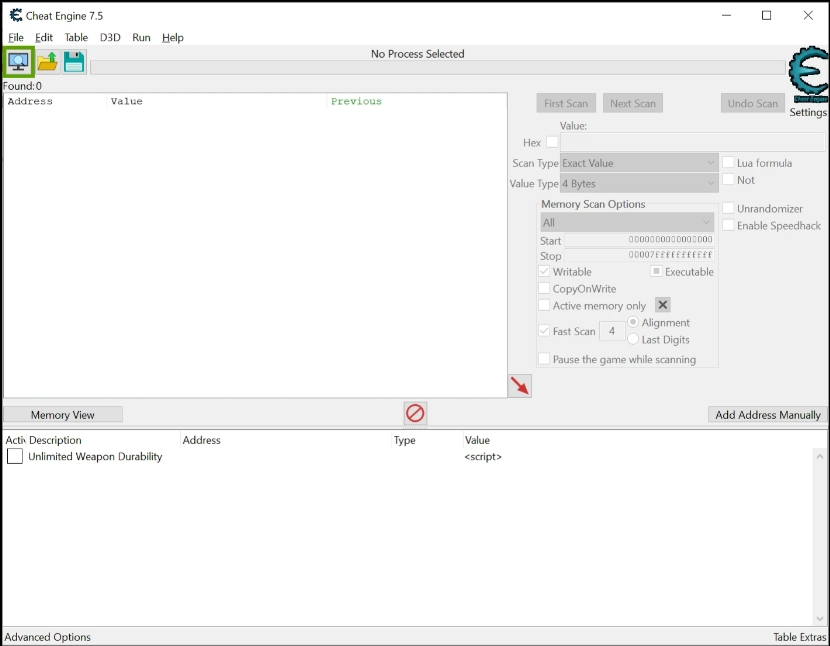830x646 pixels.
Task: Click the open folder load table icon
Action: (47, 62)
